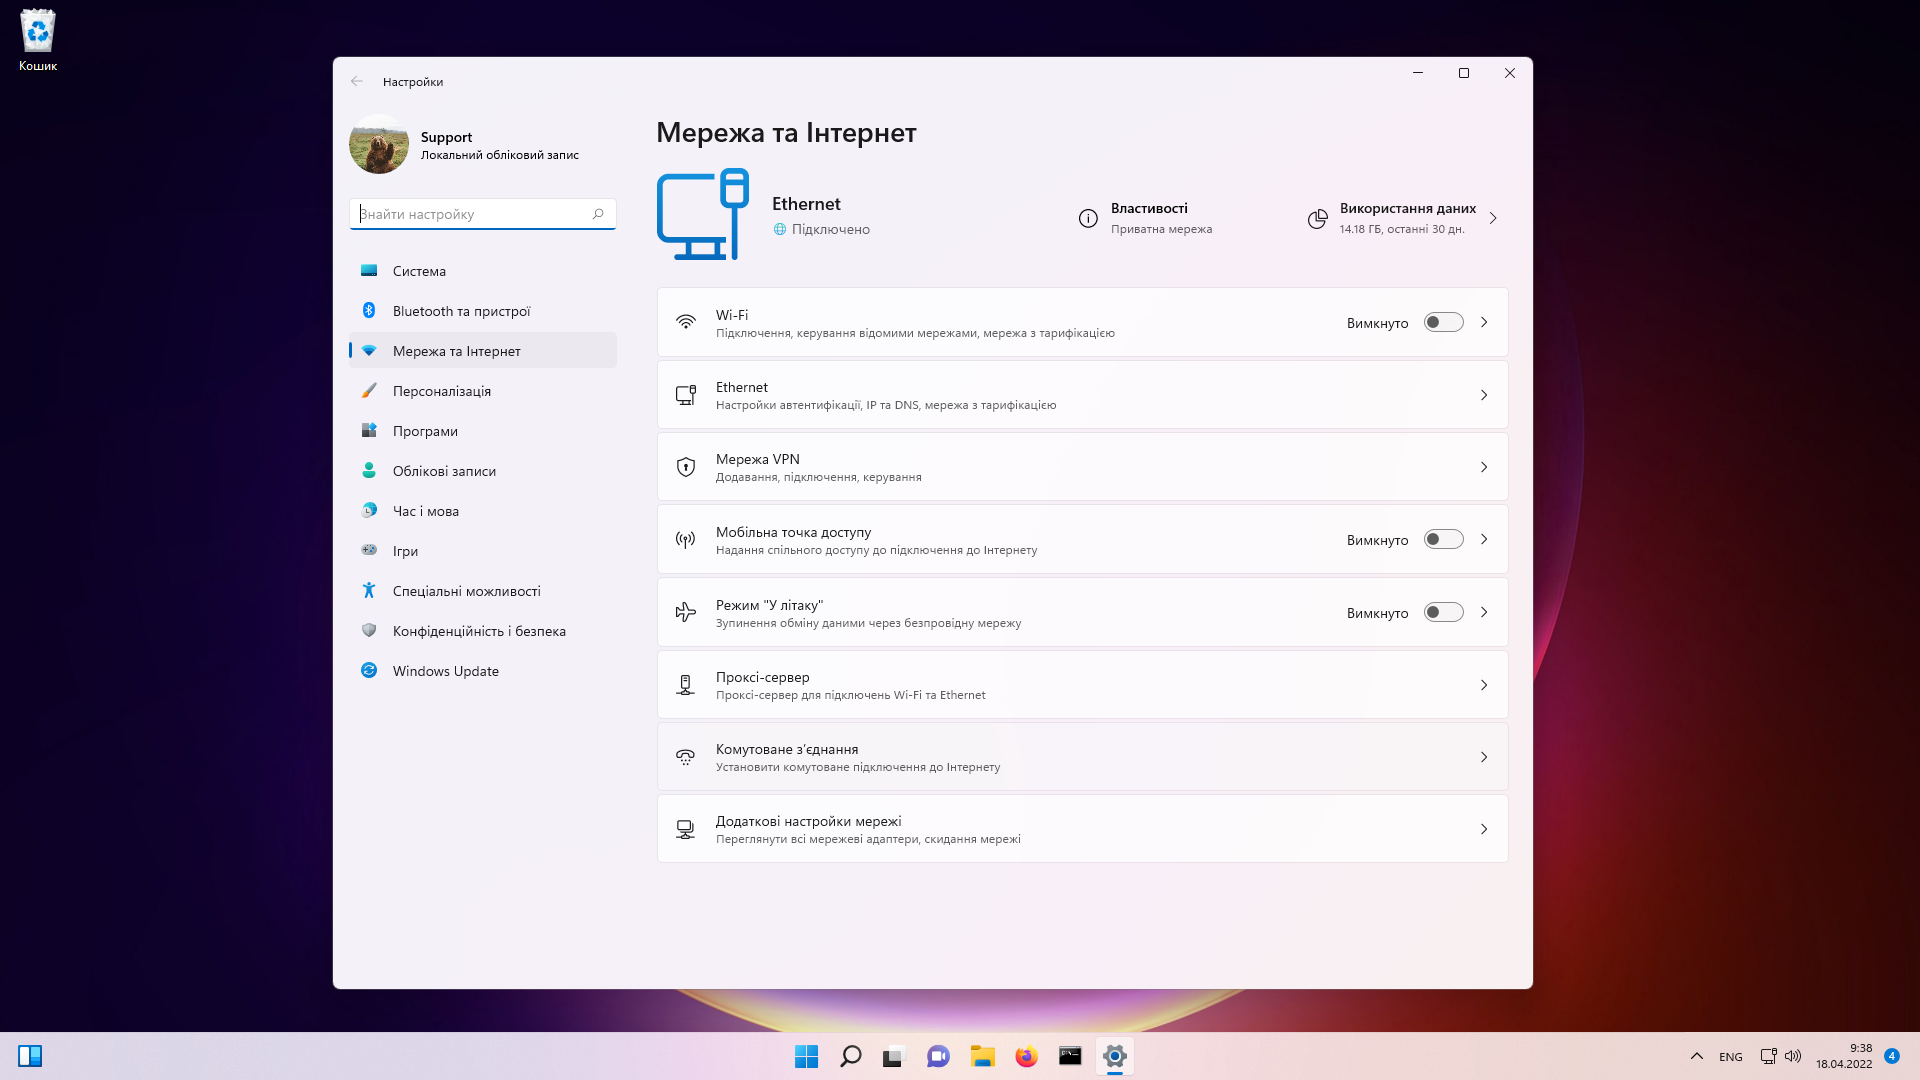Enable the mobile hotspot toggle
Screen dimensions: 1920x1080
point(1443,539)
